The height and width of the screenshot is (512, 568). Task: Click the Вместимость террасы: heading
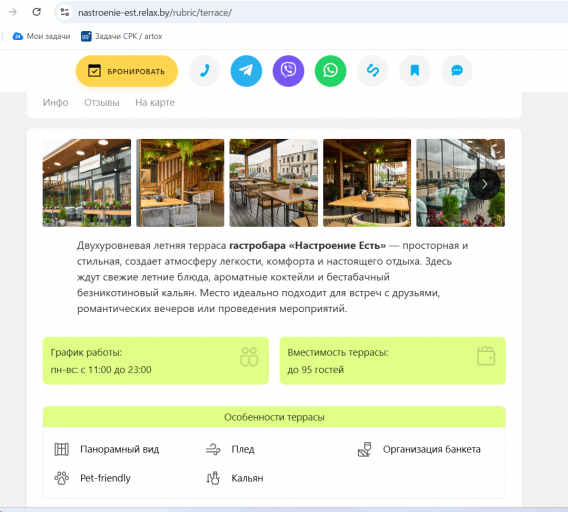pos(338,352)
